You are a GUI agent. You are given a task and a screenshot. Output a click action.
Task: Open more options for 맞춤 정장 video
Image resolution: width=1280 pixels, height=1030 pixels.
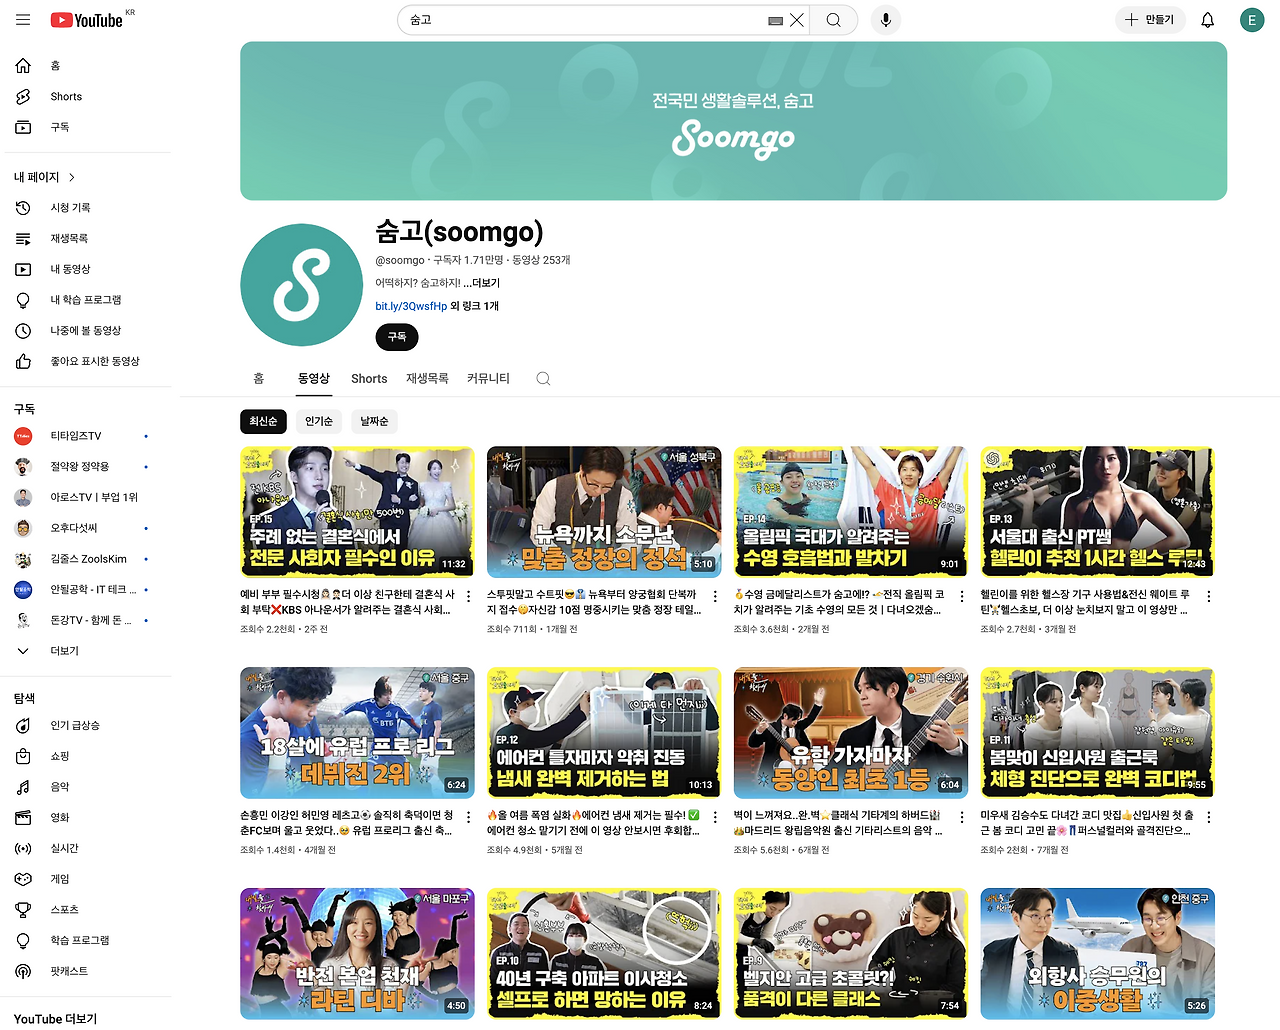pyautogui.click(x=715, y=596)
